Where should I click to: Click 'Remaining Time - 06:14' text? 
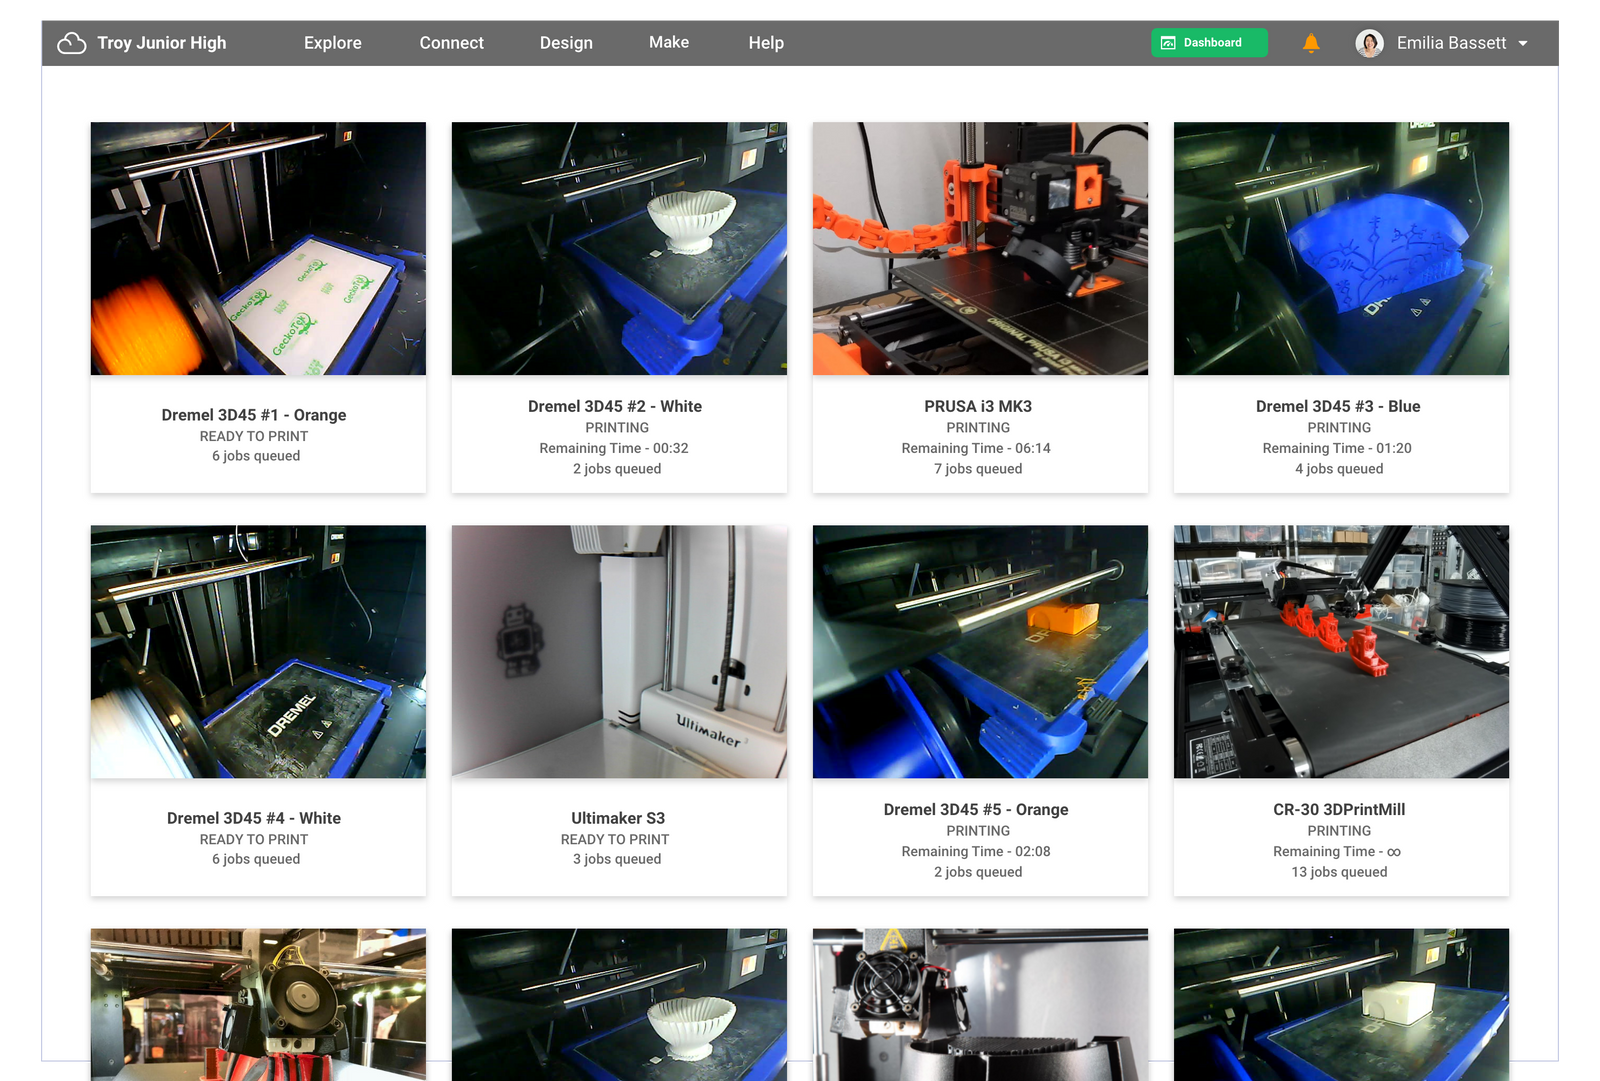pyautogui.click(x=976, y=448)
